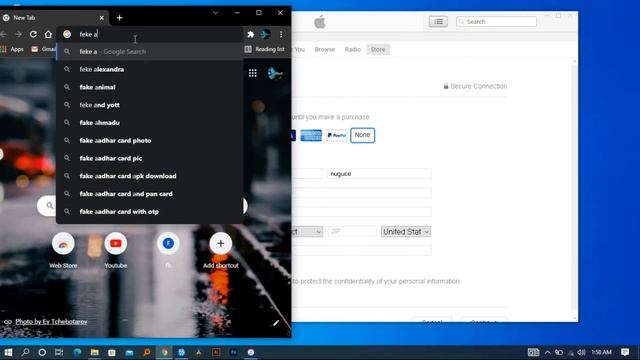The image size is (640, 360).
Task: Open Chrome three-dot menu
Action: click(x=281, y=35)
